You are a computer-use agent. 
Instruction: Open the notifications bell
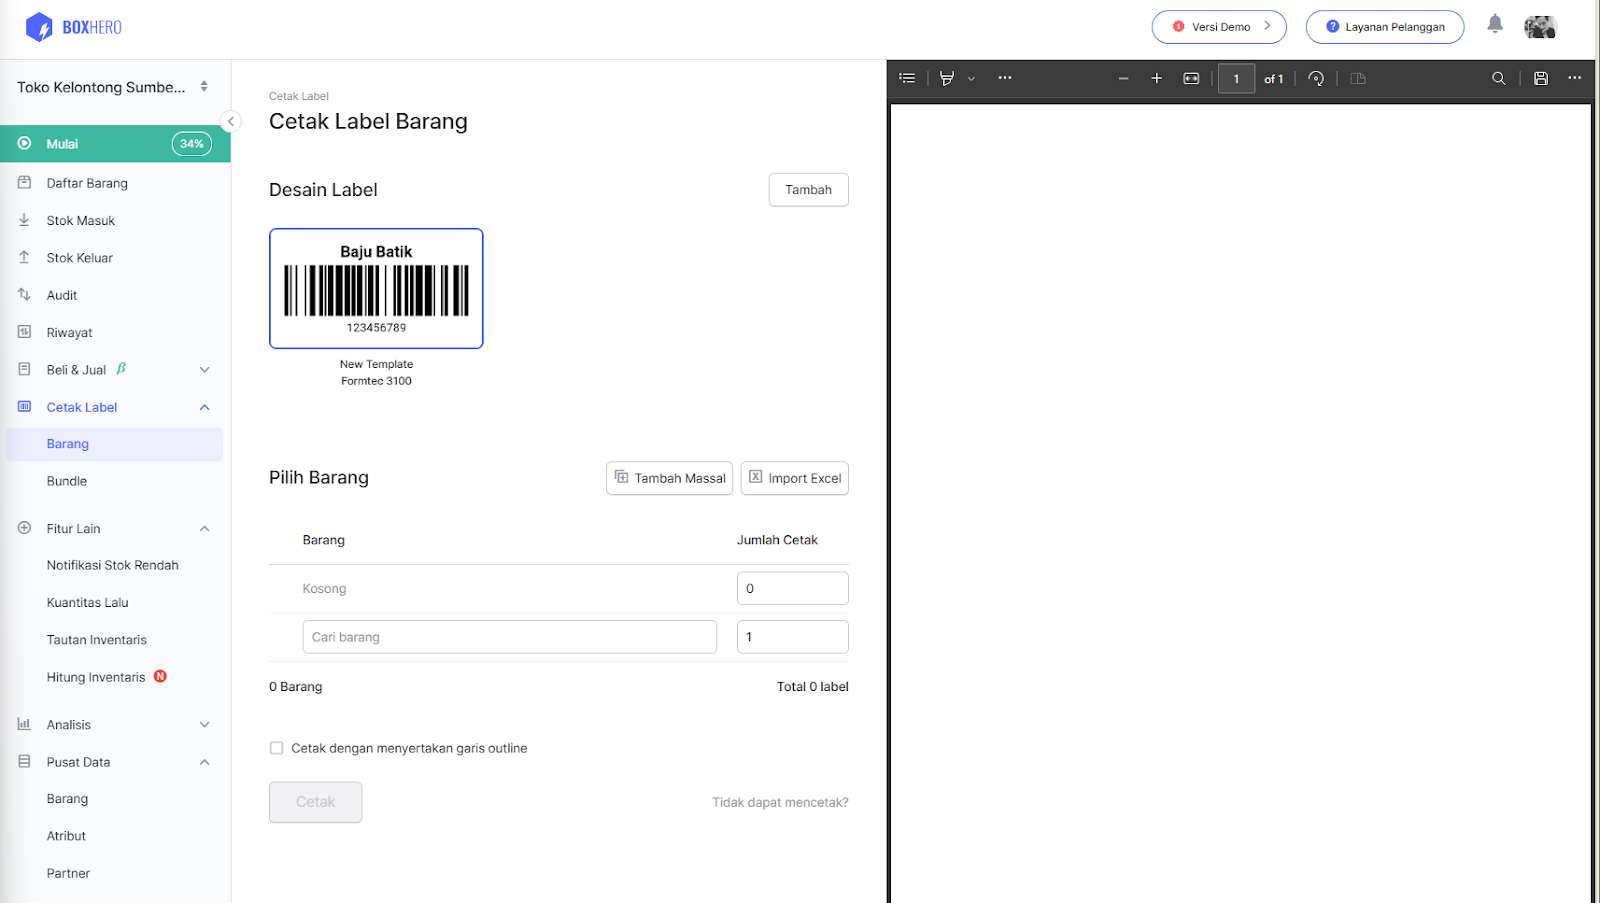[x=1494, y=24]
